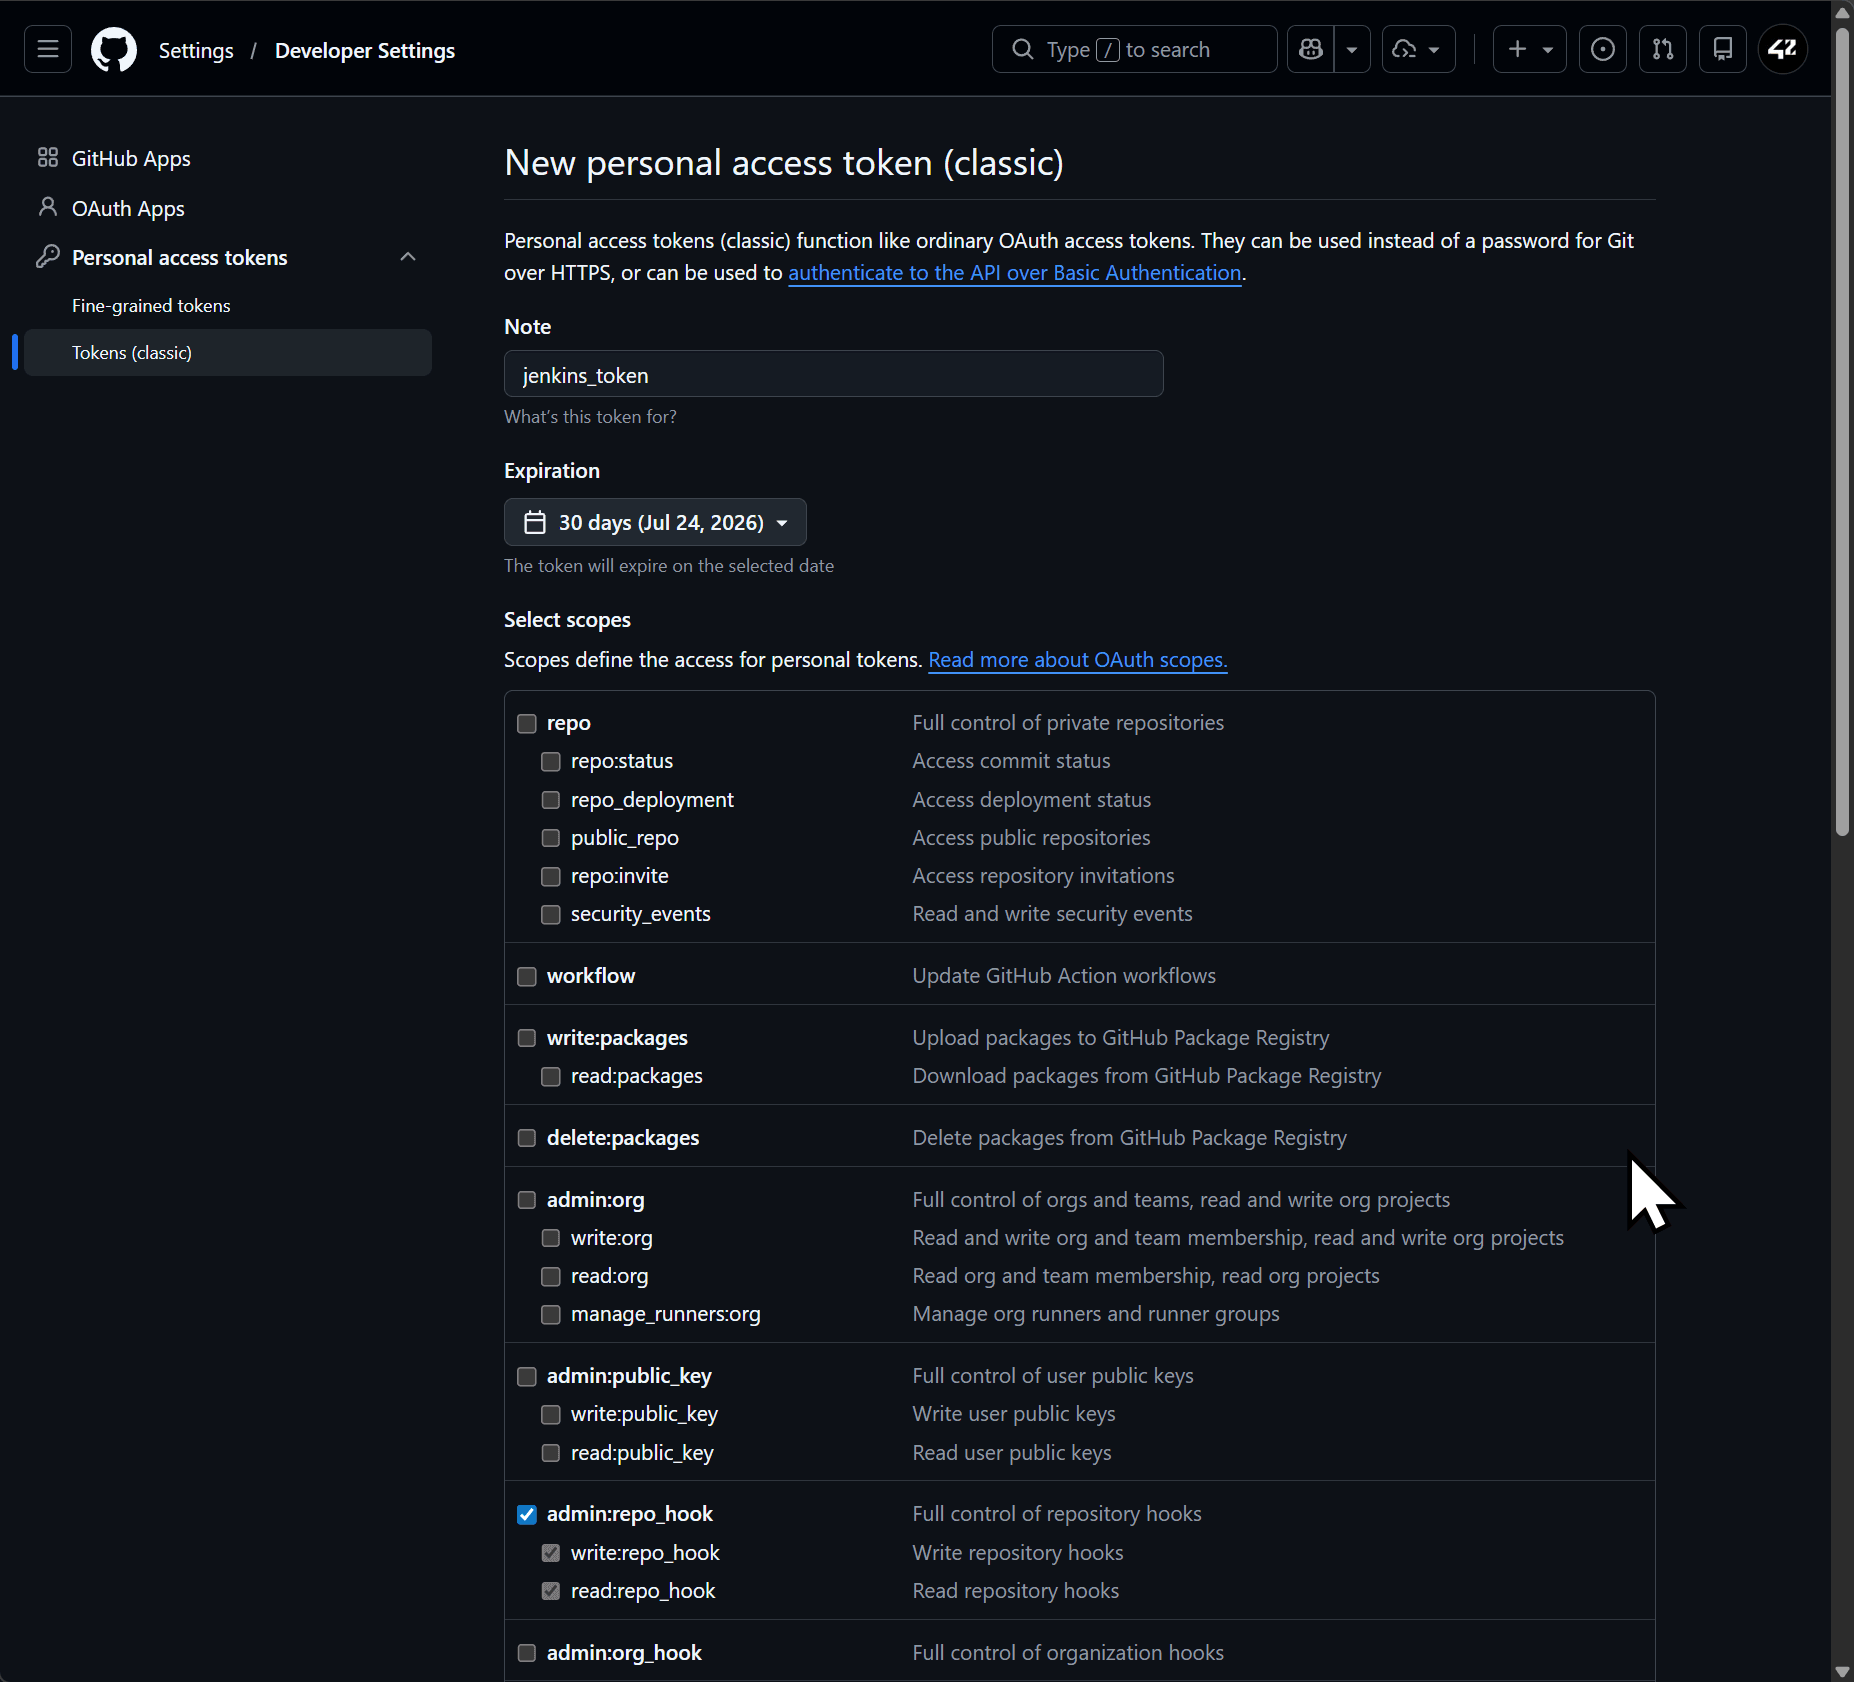This screenshot has width=1854, height=1682.
Task: Click the create new plus icon
Action: 1530,49
